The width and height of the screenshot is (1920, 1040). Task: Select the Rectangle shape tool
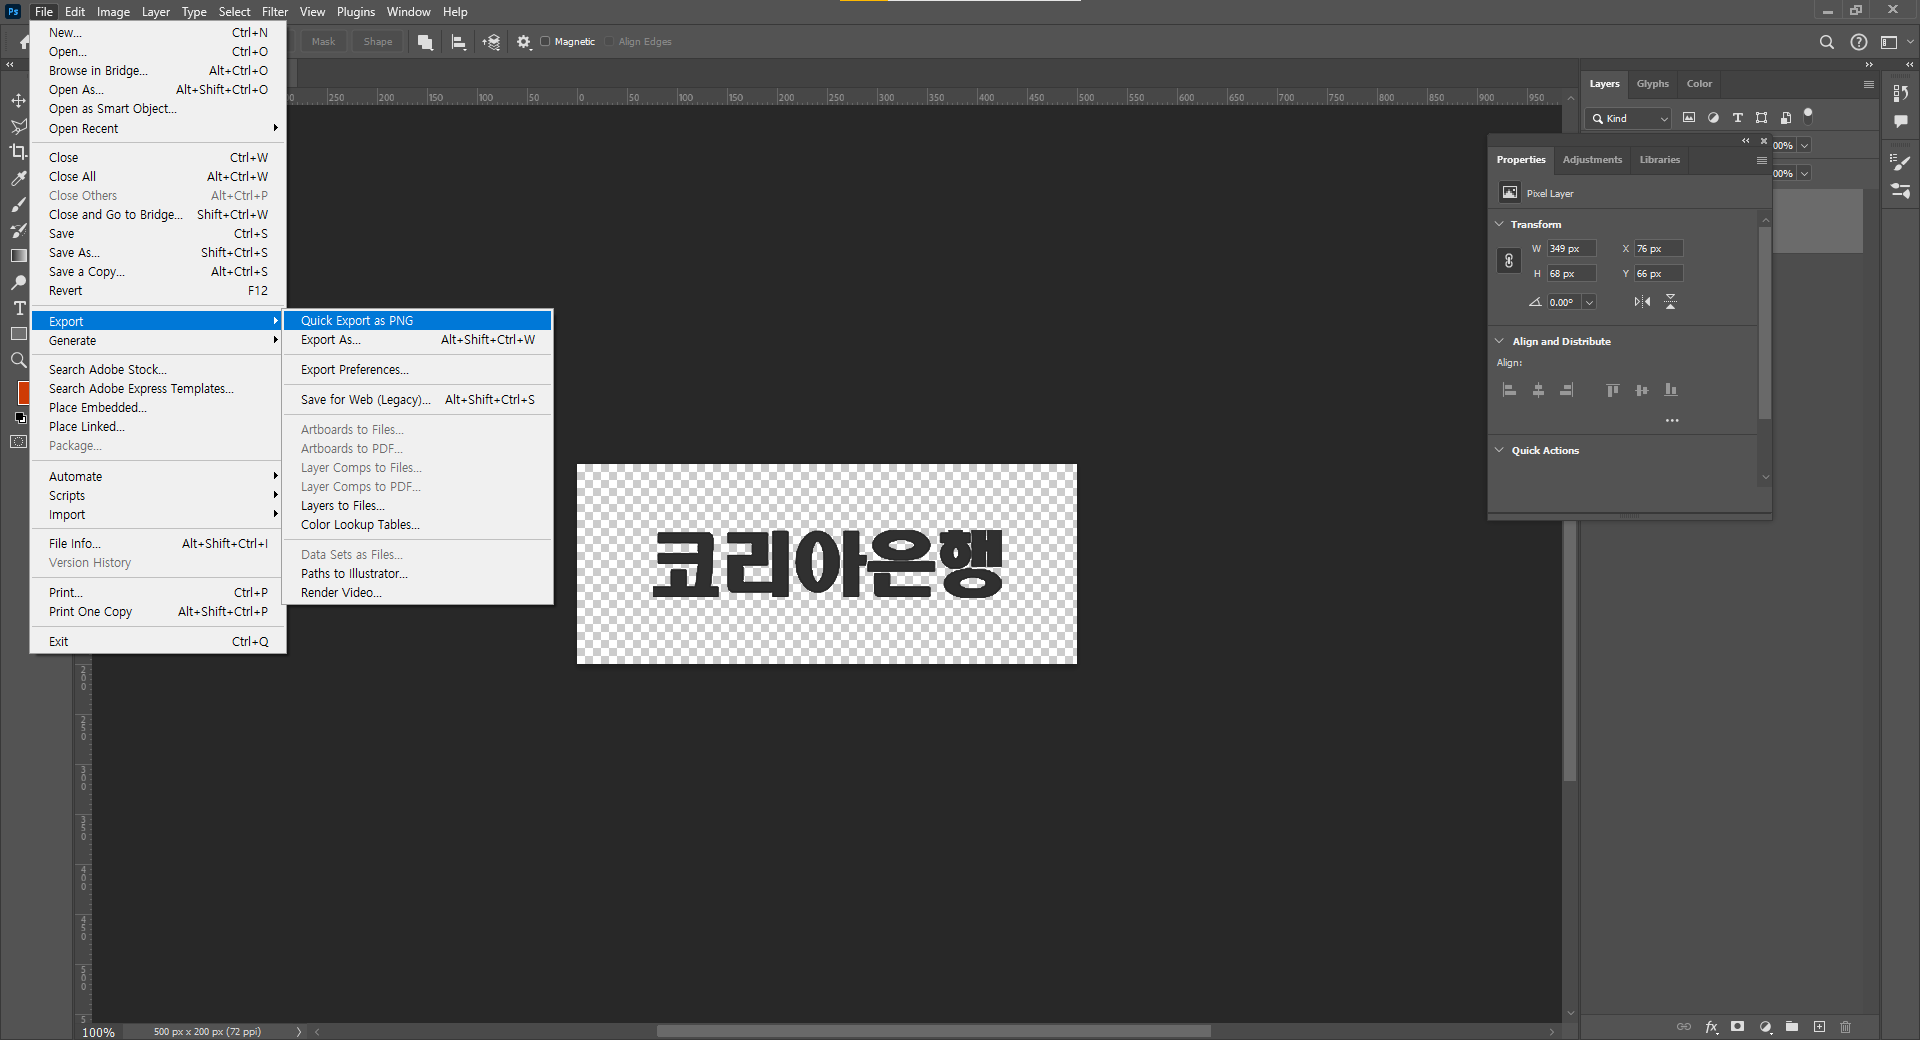click(x=18, y=334)
